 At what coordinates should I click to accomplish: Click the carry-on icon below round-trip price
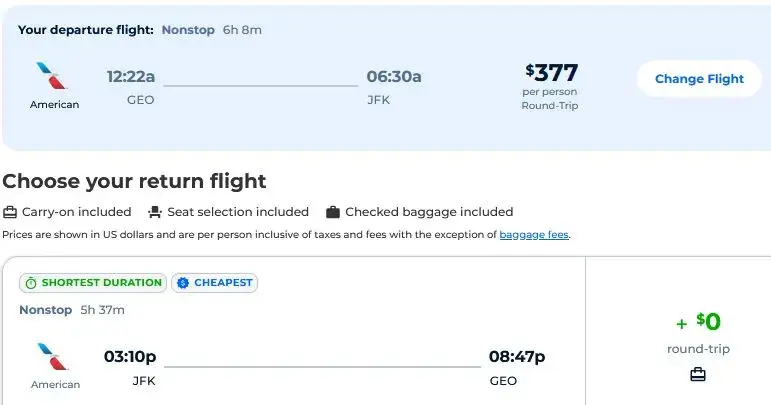click(x=698, y=375)
